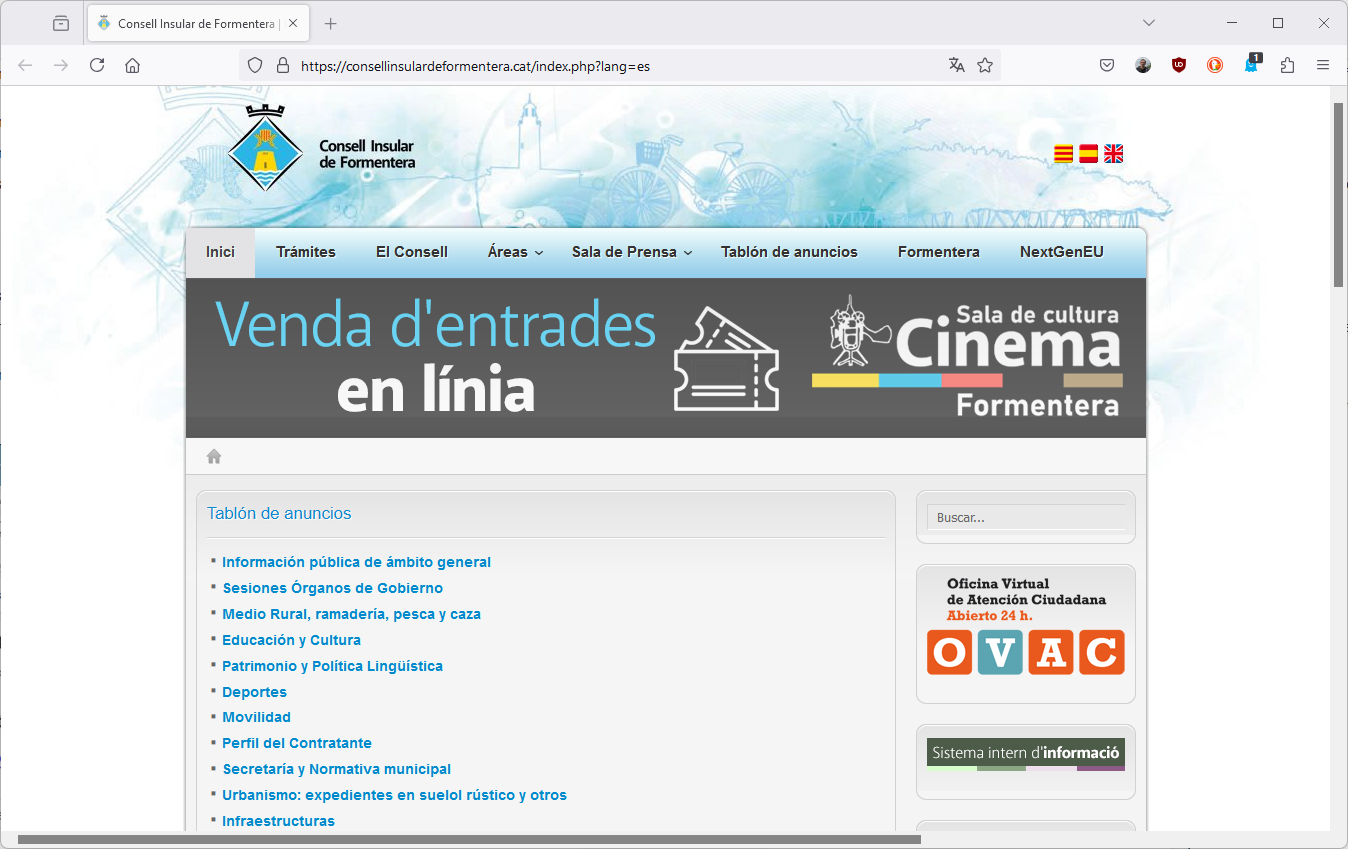
Task: Open the OVAC Oficina Virtual banner
Action: [1026, 625]
